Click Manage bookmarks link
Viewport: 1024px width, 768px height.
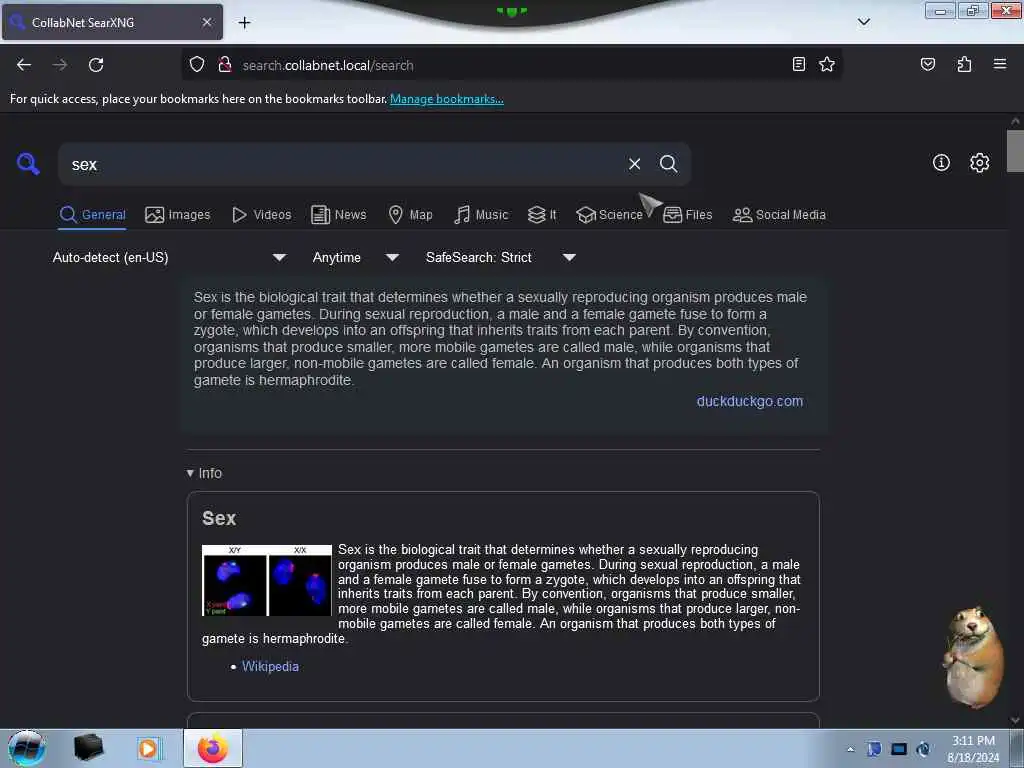coord(447,99)
